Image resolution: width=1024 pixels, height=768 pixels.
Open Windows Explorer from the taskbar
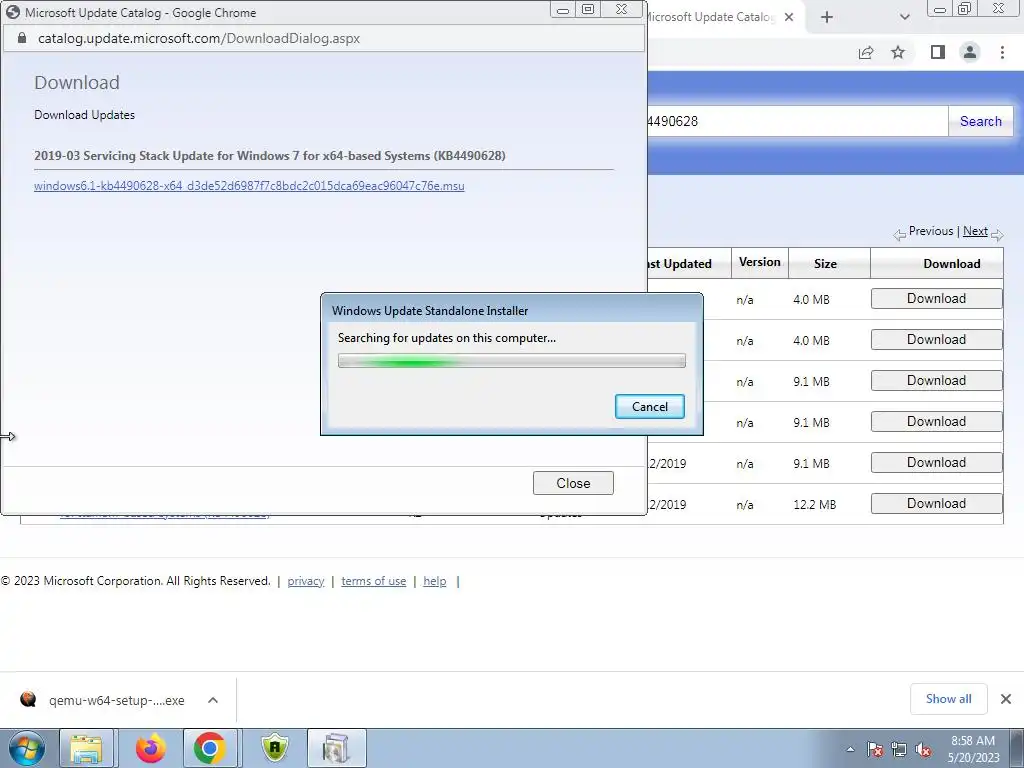click(86, 748)
